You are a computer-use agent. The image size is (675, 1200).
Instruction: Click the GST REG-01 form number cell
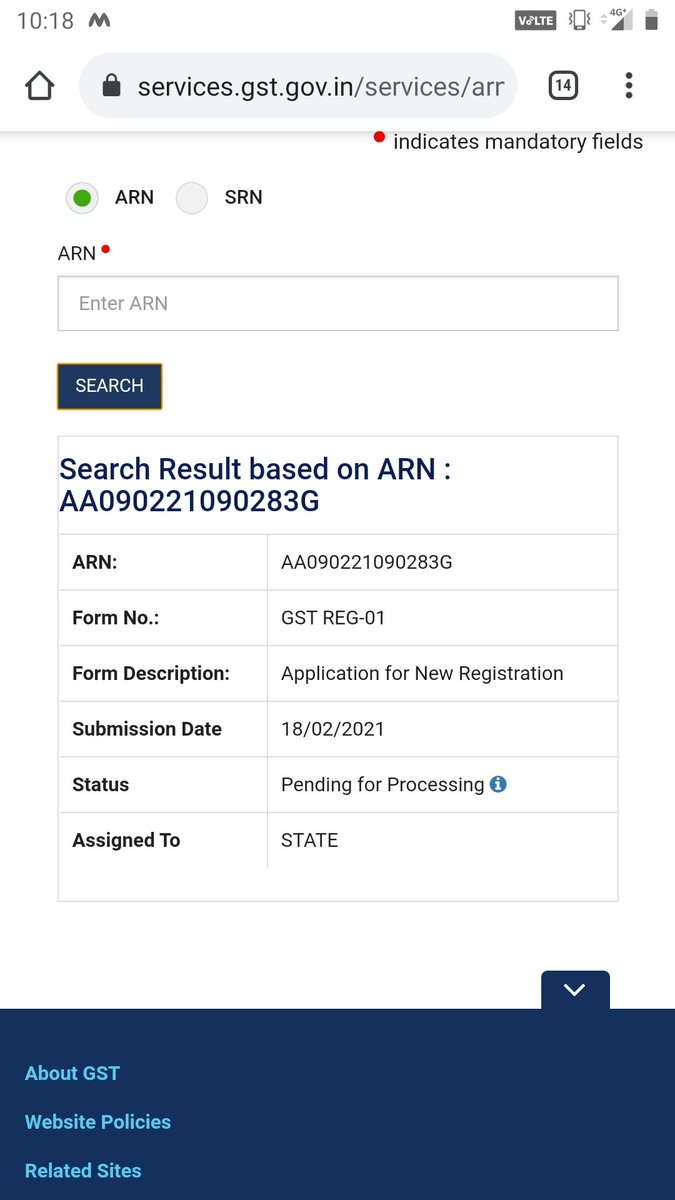(333, 618)
